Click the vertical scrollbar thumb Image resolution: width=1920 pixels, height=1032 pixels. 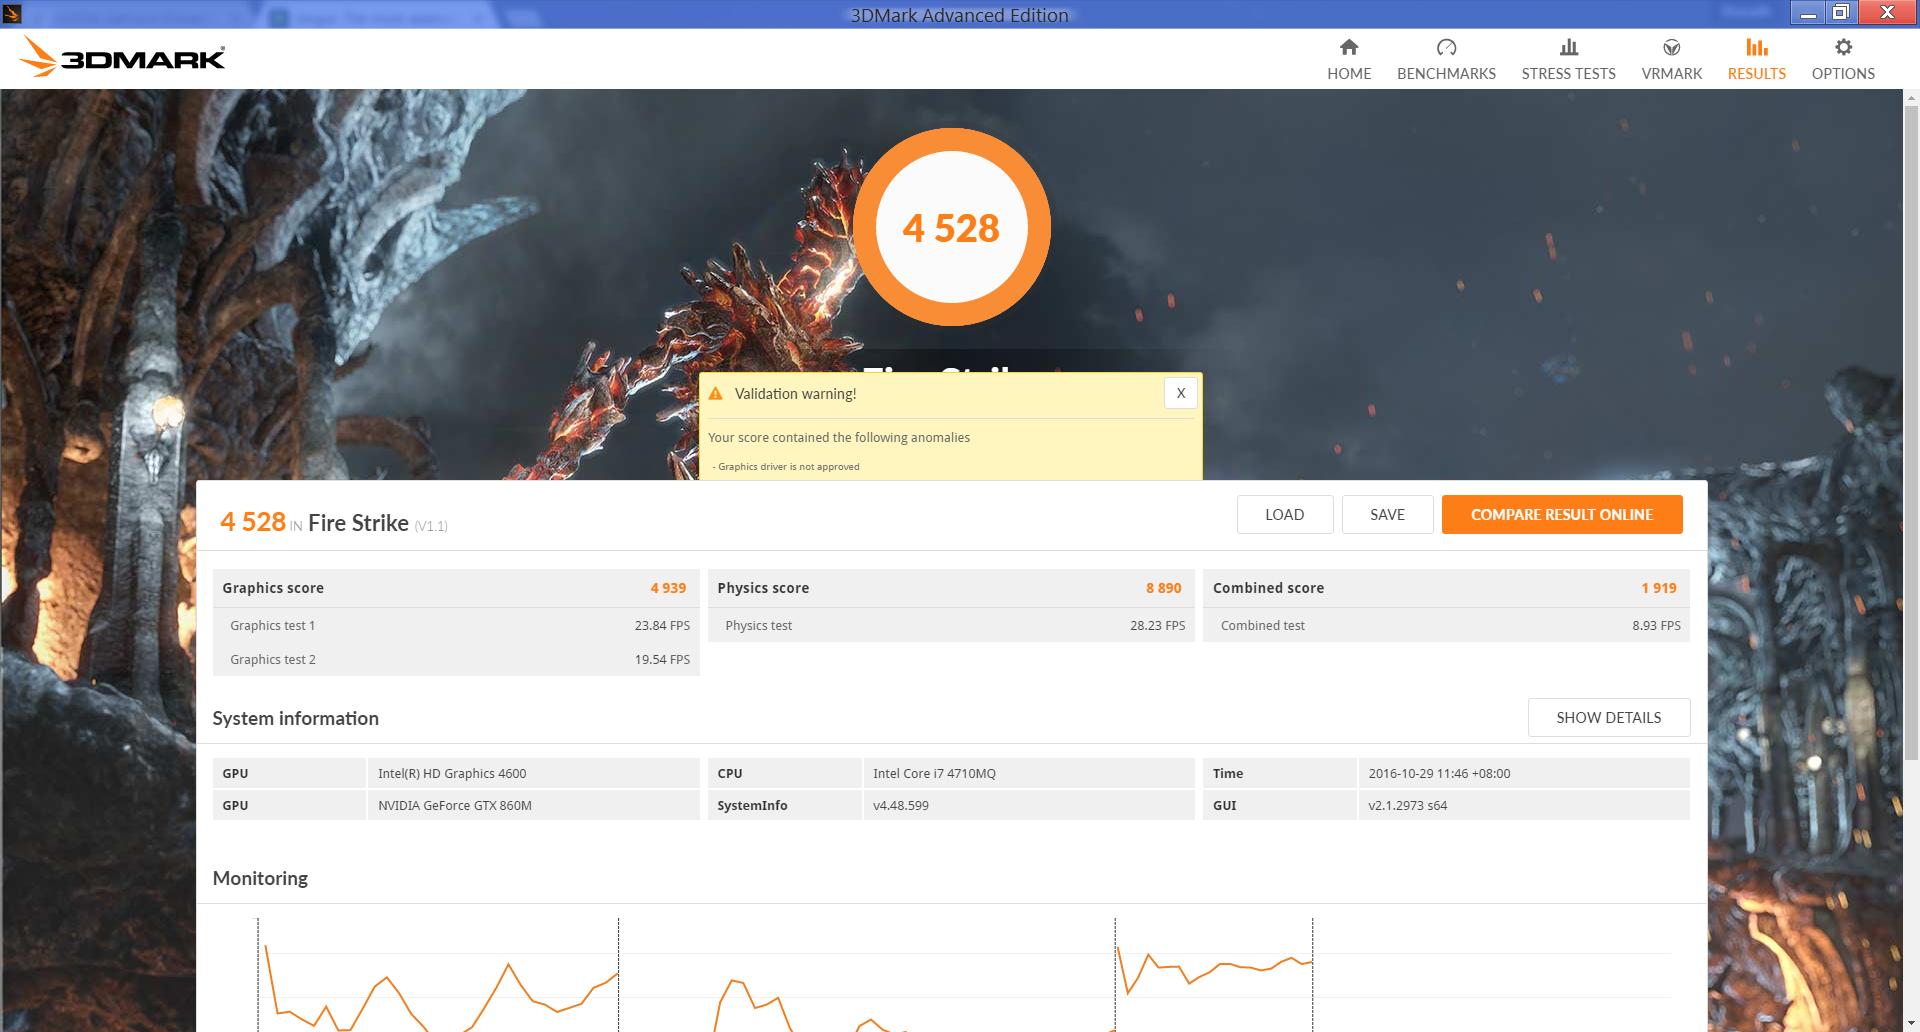pyautogui.click(x=1911, y=431)
